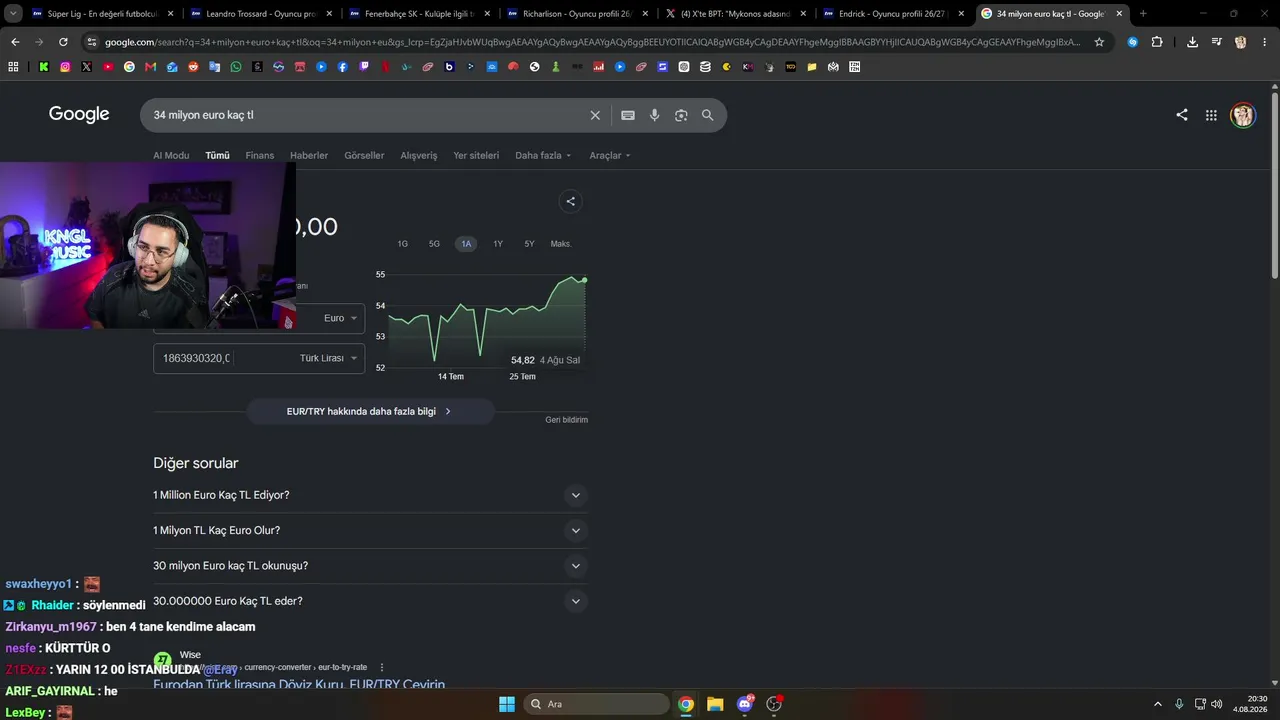Open the Euro currency dropdown

click(340, 318)
